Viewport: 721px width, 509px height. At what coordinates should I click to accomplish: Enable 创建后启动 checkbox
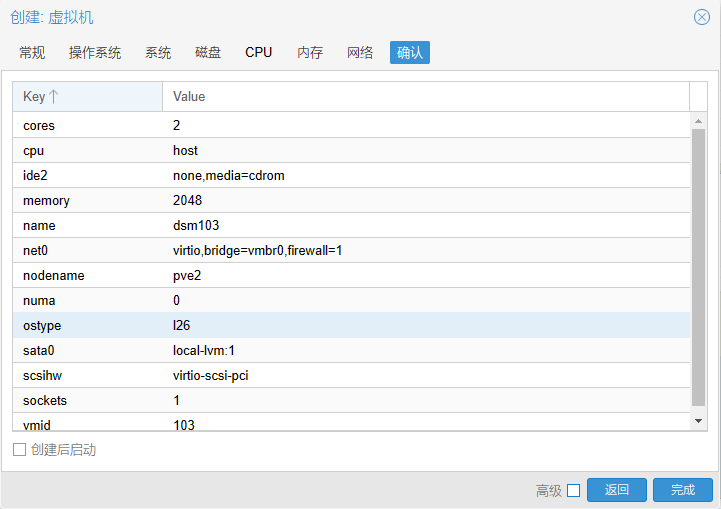pos(19,449)
